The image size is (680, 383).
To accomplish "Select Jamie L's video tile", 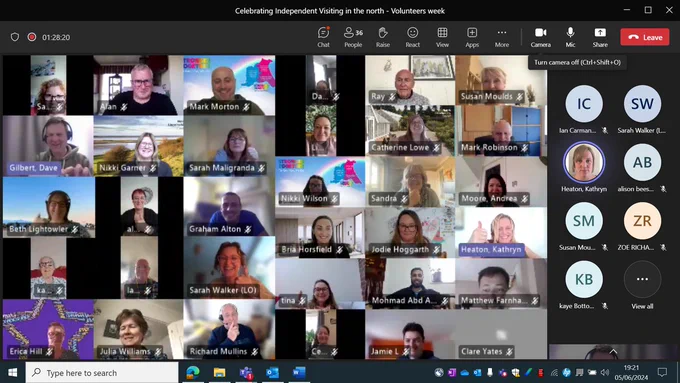I will click(x=410, y=334).
